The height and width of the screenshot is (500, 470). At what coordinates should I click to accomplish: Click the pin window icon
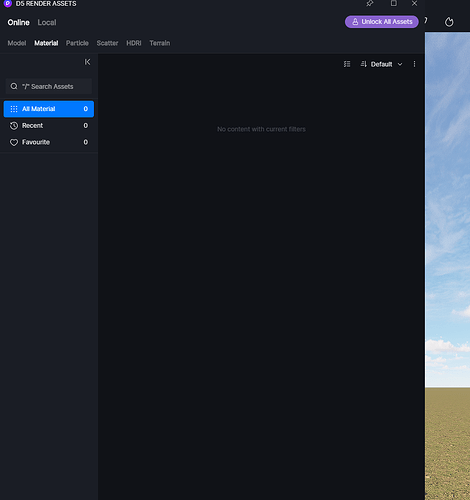pos(370,3)
